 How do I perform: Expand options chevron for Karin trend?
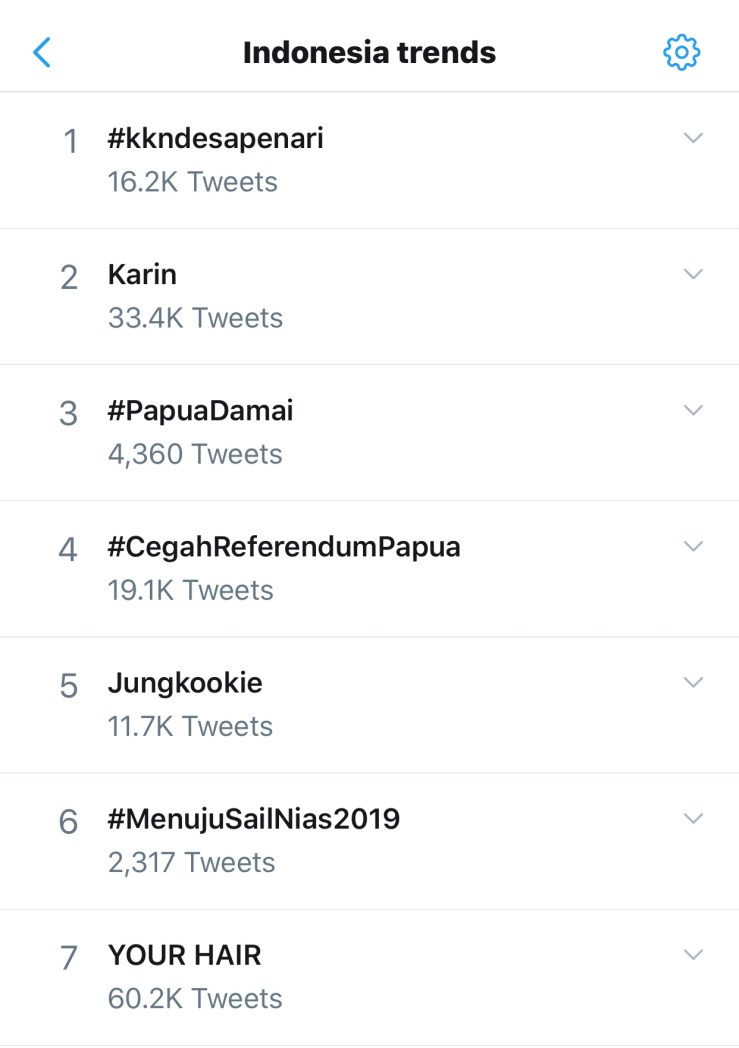click(693, 274)
